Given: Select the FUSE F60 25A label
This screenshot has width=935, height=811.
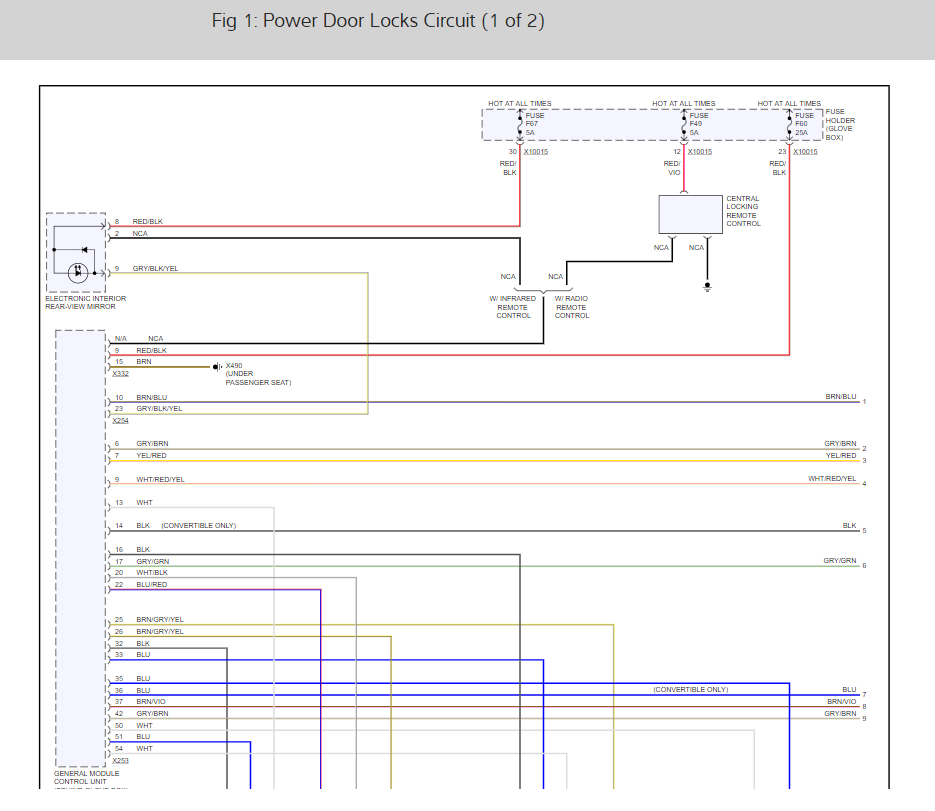Looking at the screenshot, I should pos(804,124).
